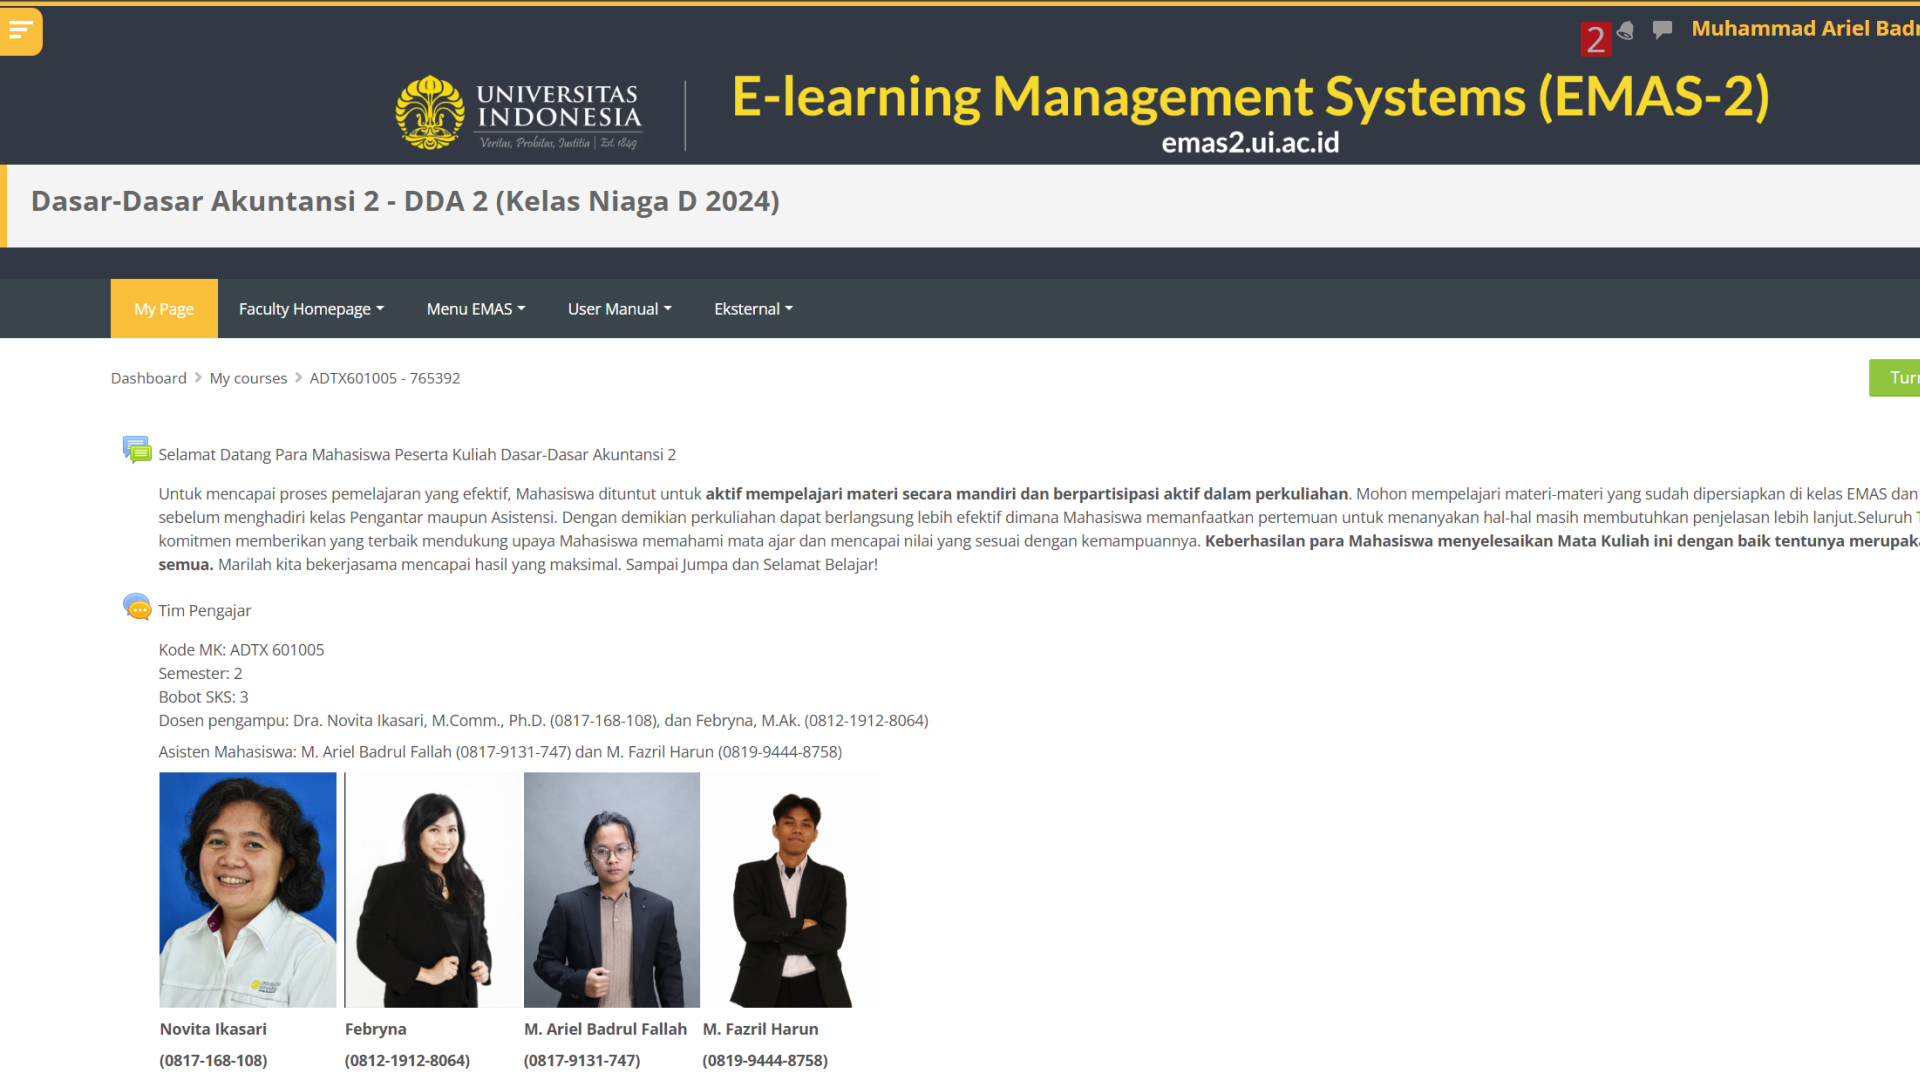The image size is (1920, 1080).
Task: Click M. Fazril Harun's portrait photo
Action: [x=790, y=889]
